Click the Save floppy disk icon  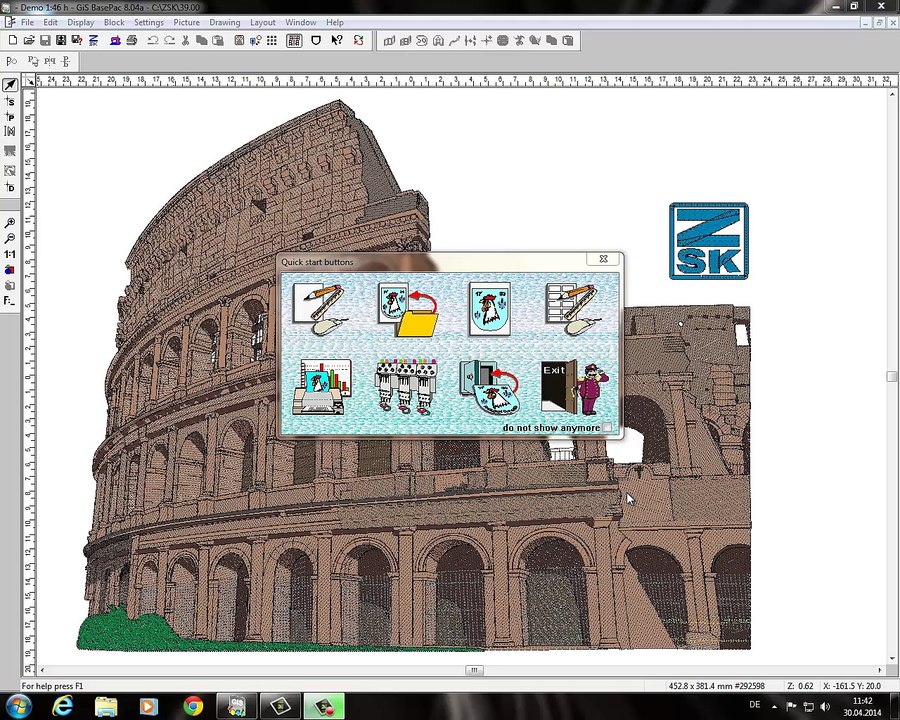45,41
